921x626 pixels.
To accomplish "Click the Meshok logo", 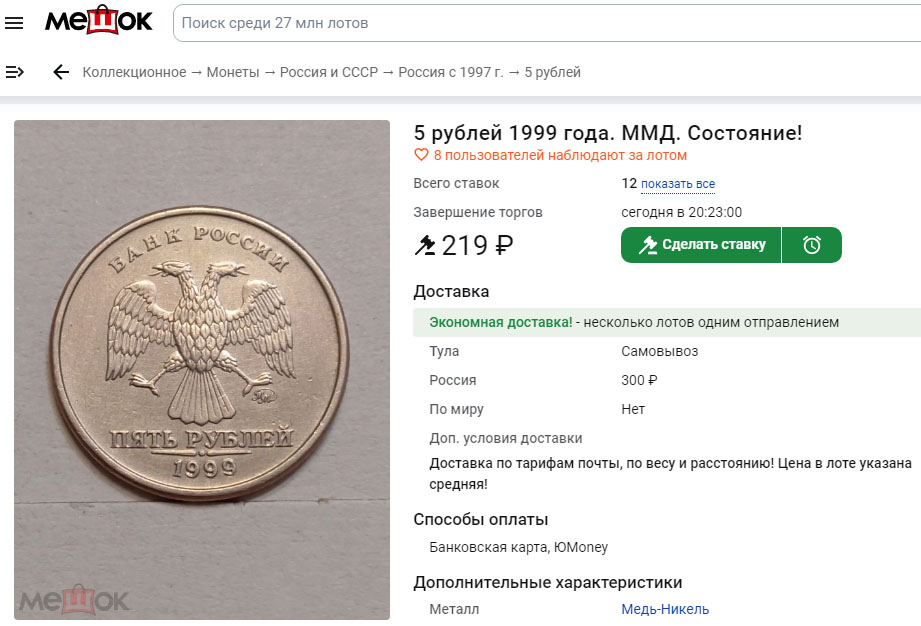I will [x=99, y=21].
